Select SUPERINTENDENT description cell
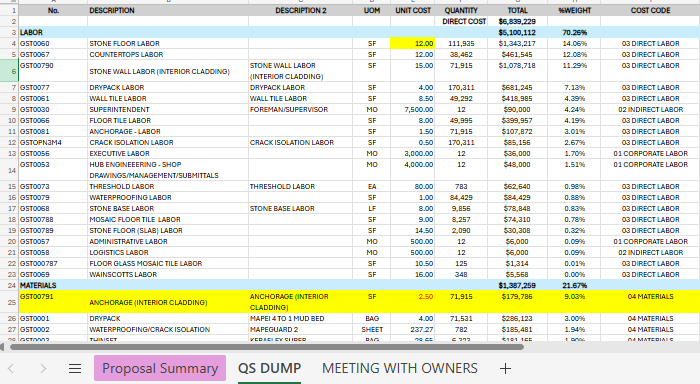Viewport: 700px width, 384px height. coord(168,109)
